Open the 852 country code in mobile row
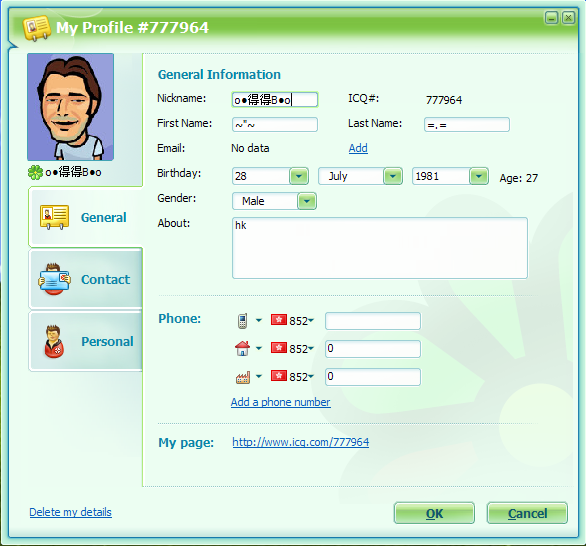Screen dimensions: 586x546 [x=301, y=321]
